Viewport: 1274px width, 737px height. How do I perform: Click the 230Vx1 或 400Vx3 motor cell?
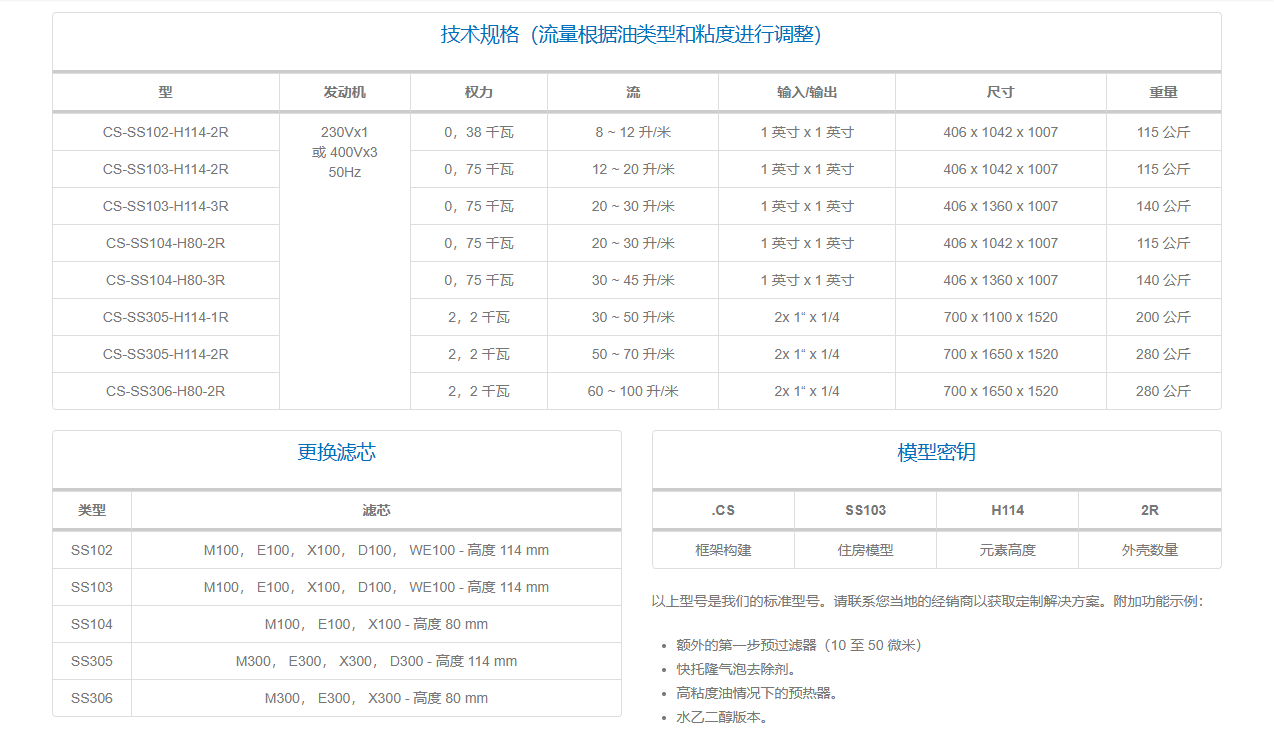click(x=344, y=152)
